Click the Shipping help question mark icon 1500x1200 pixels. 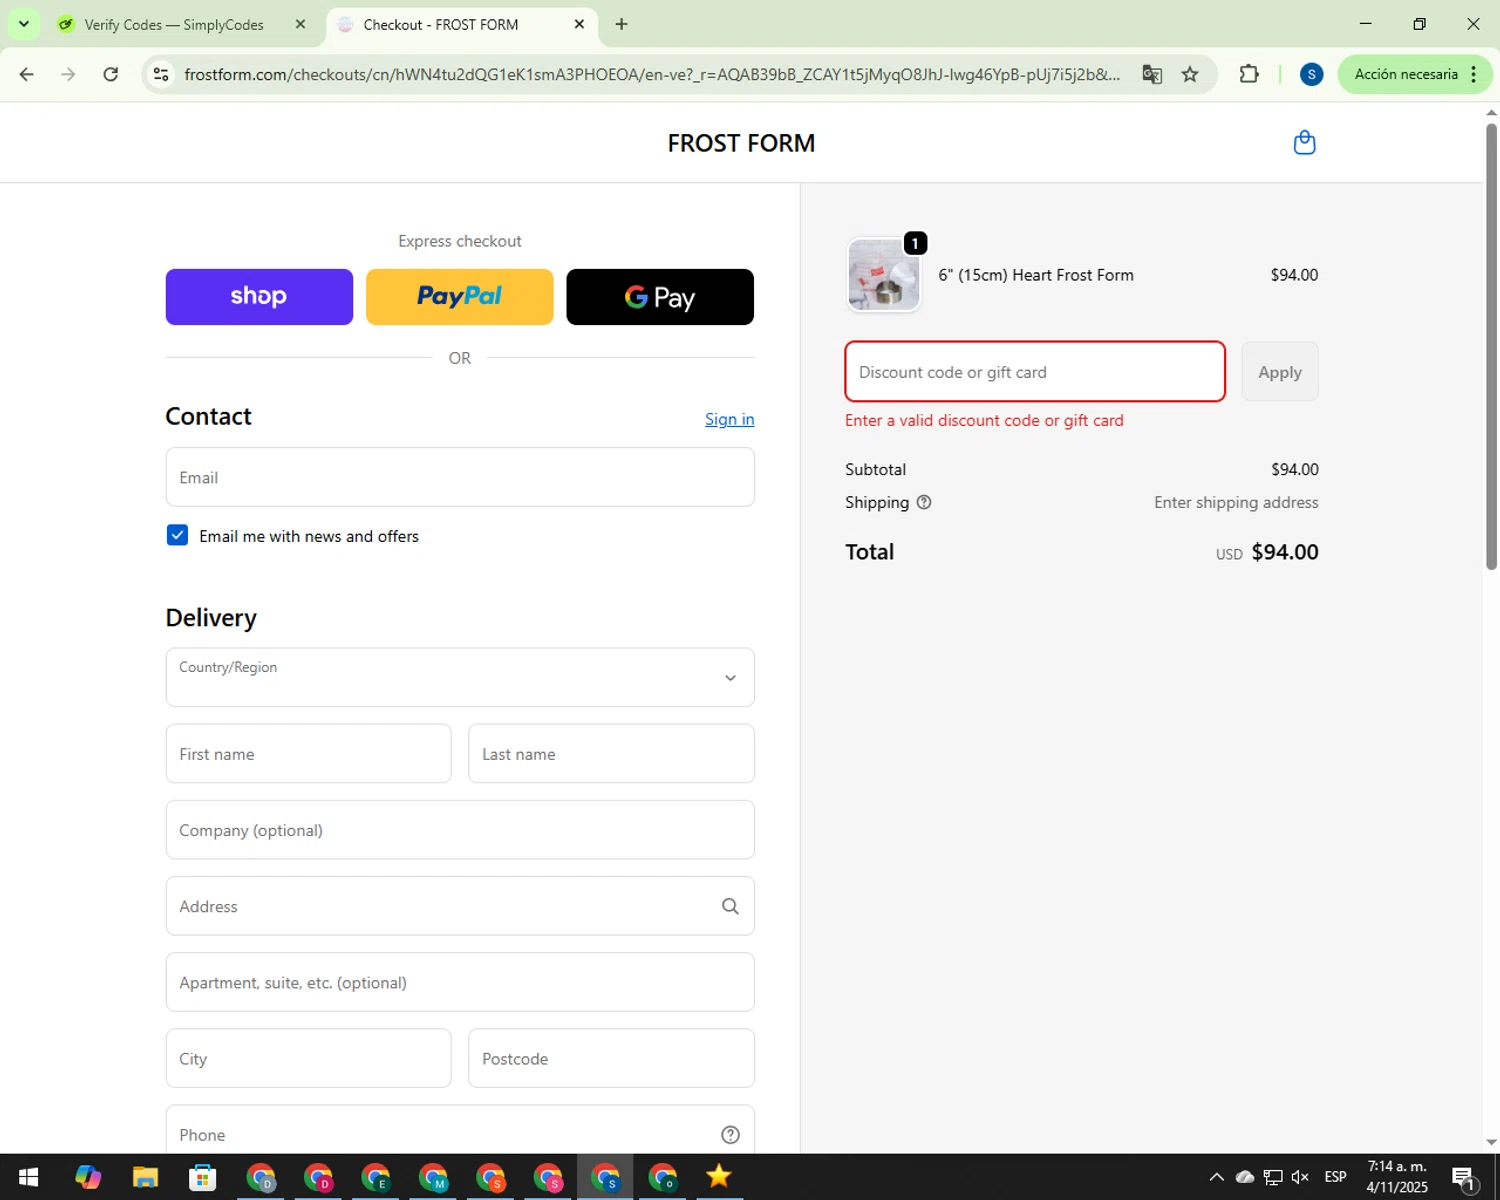pyautogui.click(x=924, y=502)
